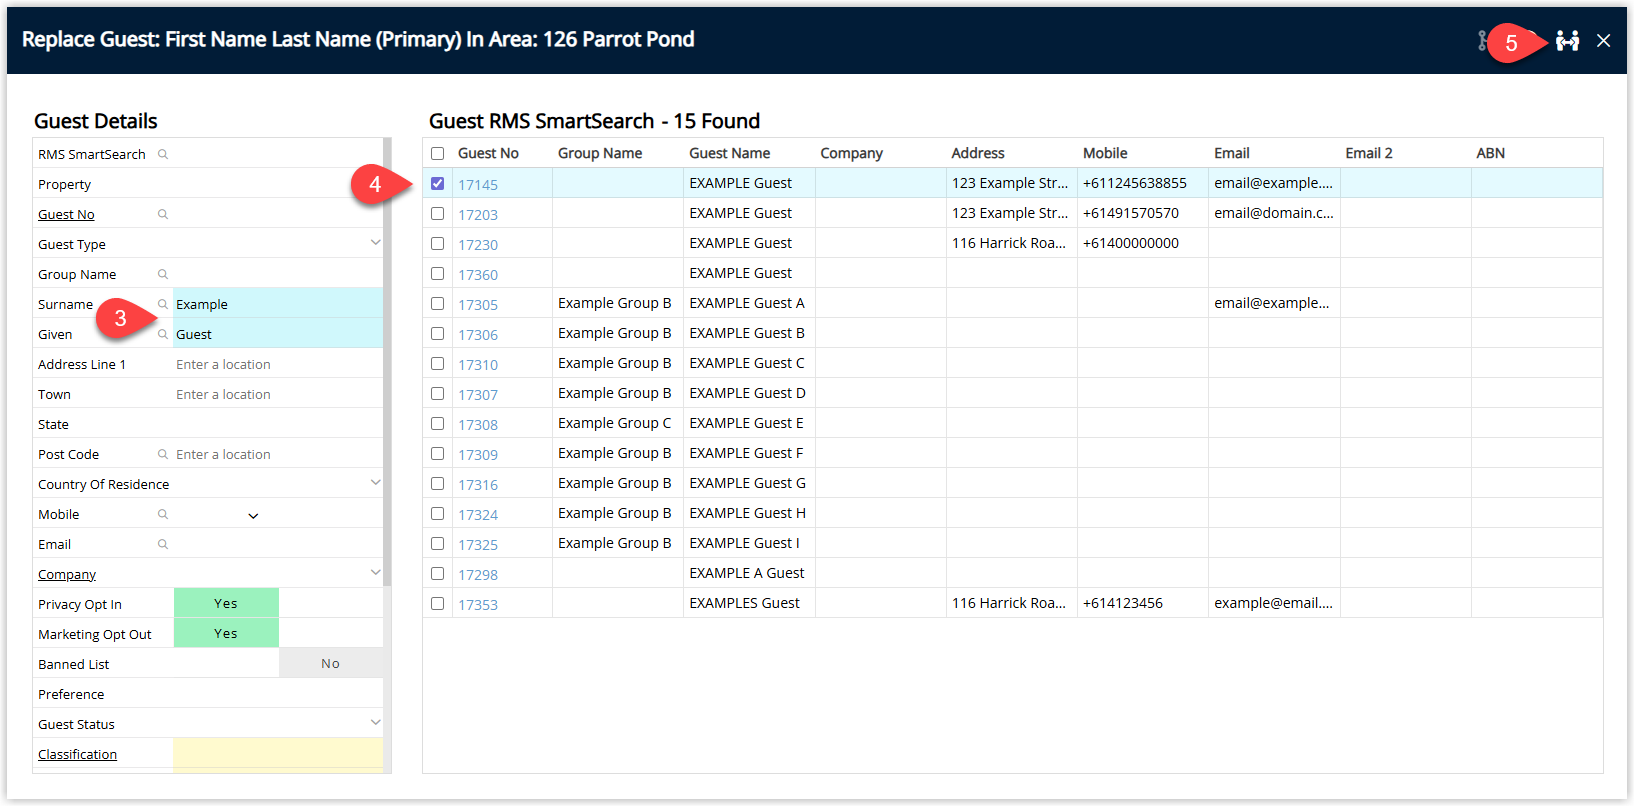Click the Classification label link
Image resolution: width=1635 pixels, height=807 pixels.
point(77,754)
